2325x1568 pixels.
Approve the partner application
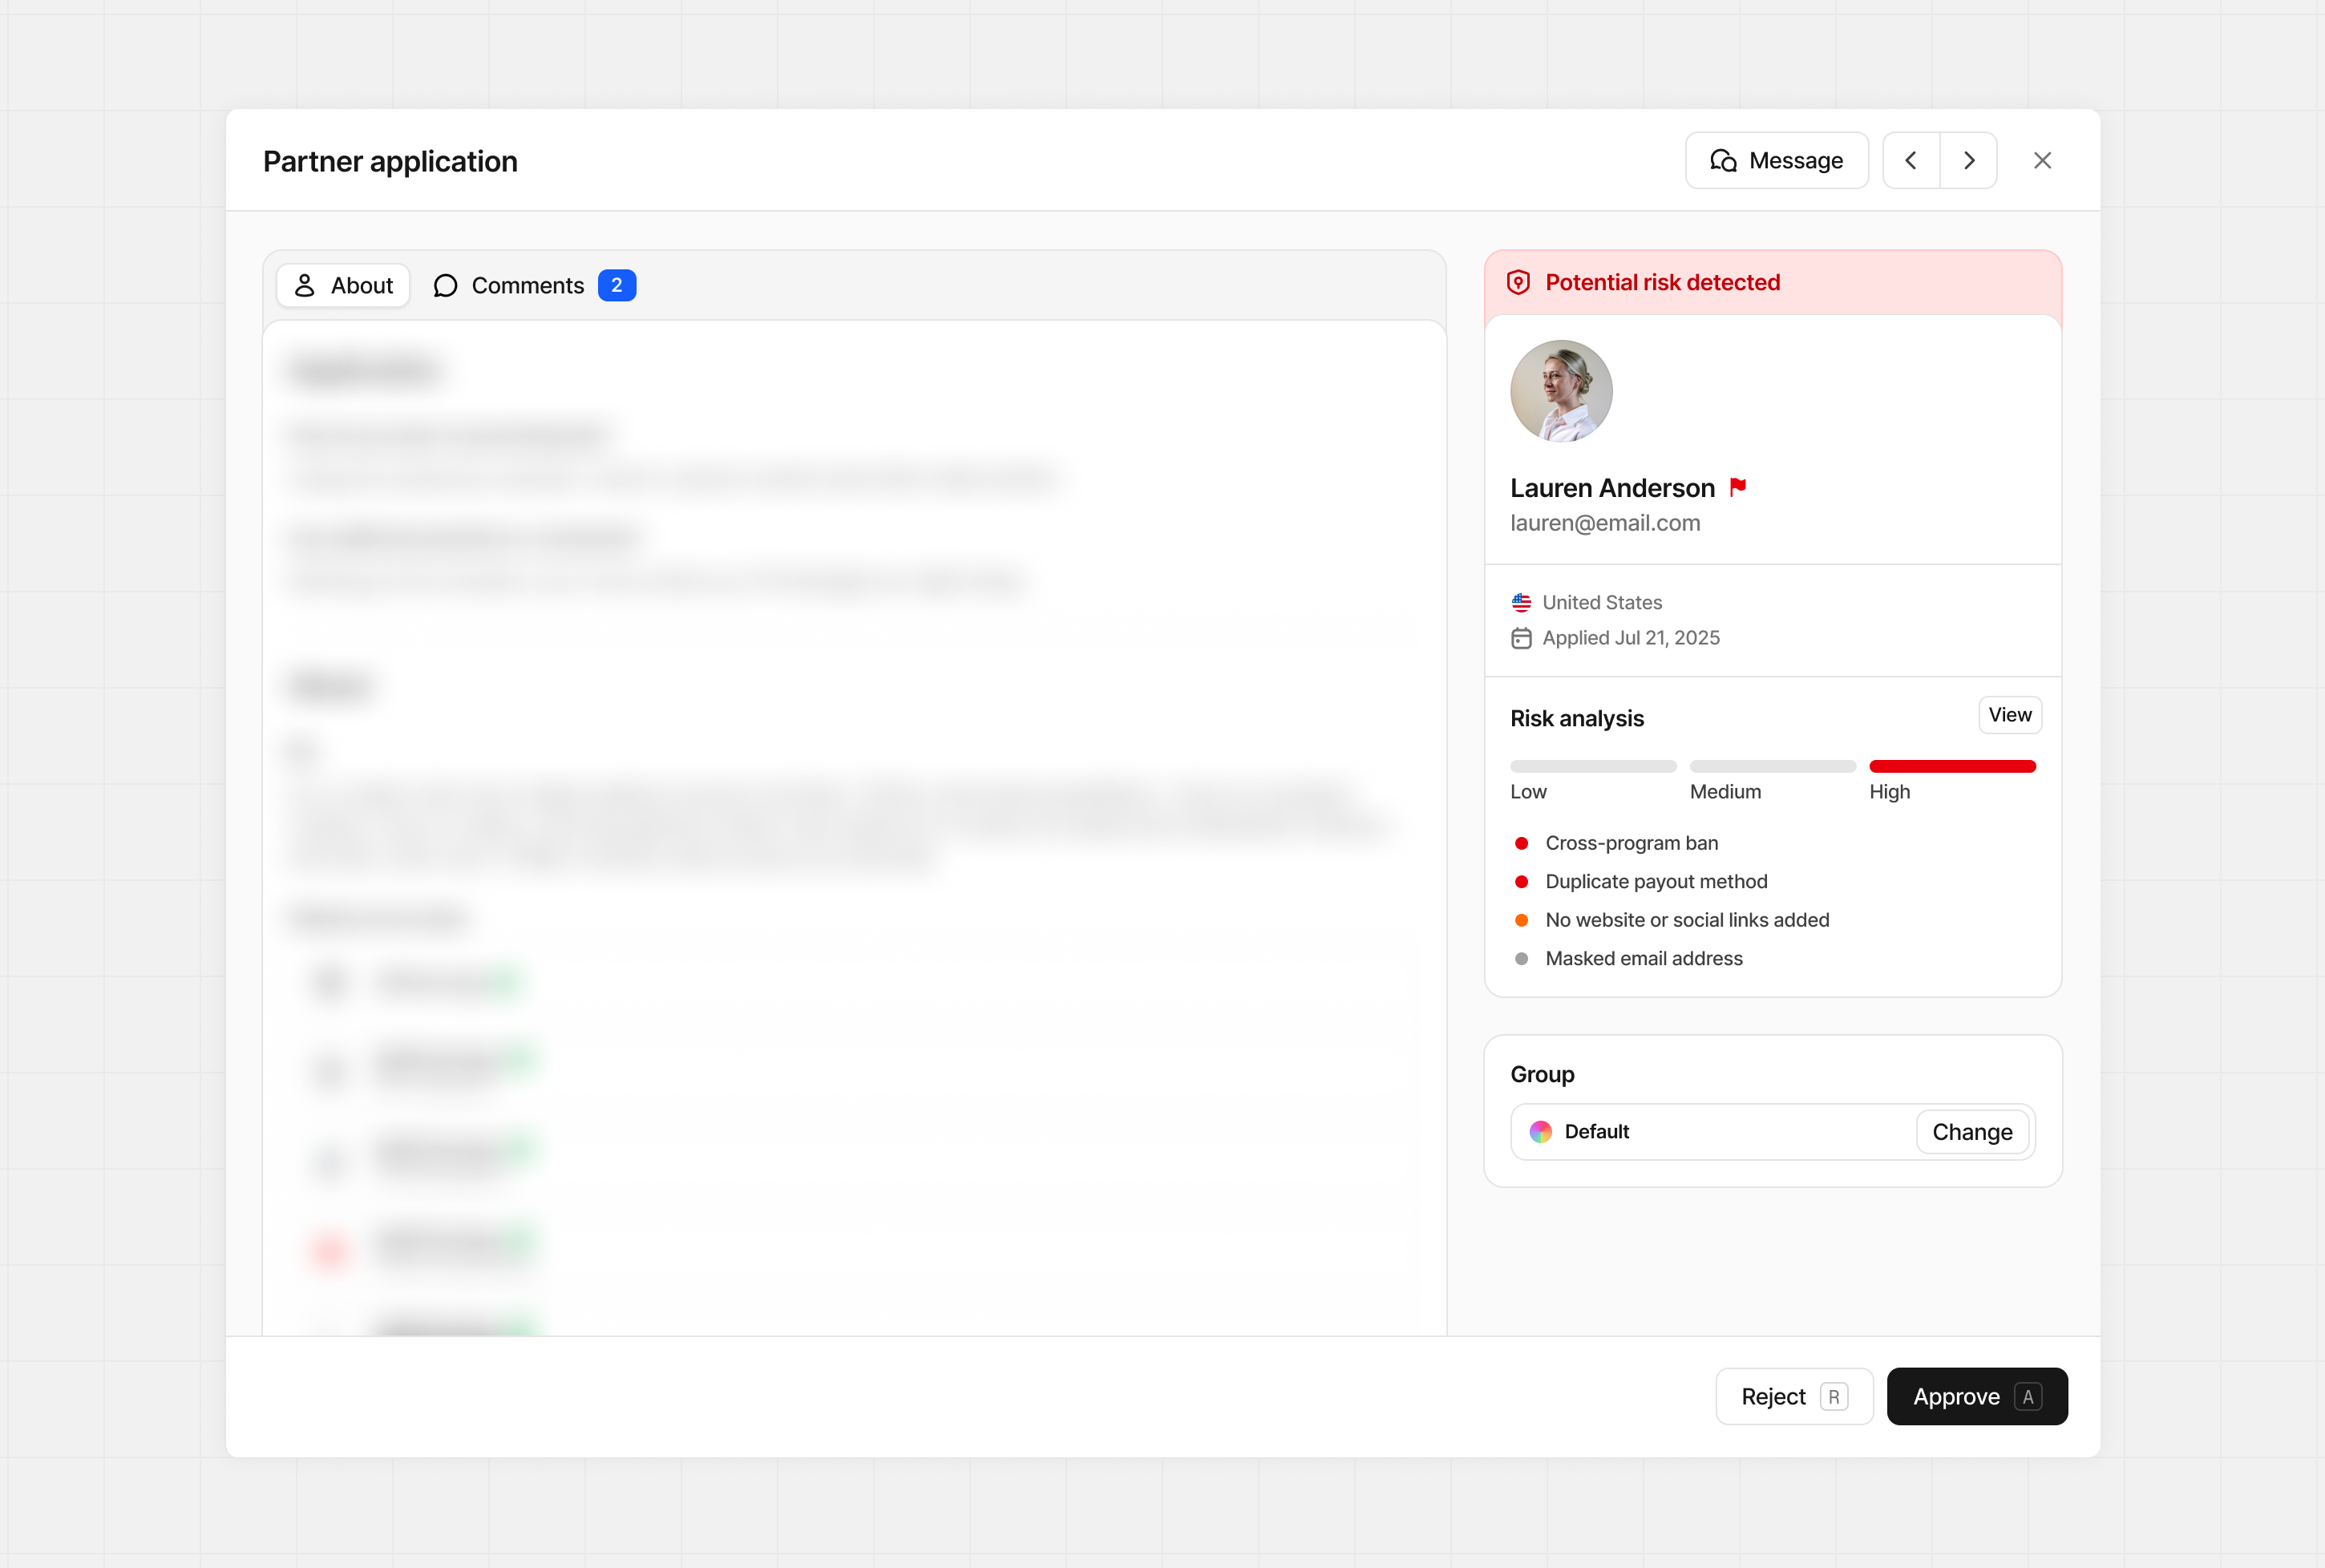coord(1976,1397)
